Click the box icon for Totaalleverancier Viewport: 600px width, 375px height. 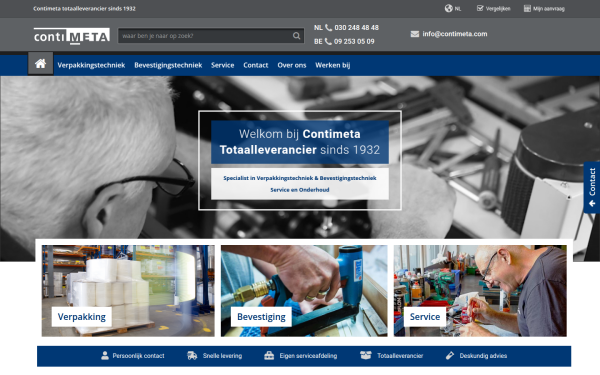click(x=366, y=355)
